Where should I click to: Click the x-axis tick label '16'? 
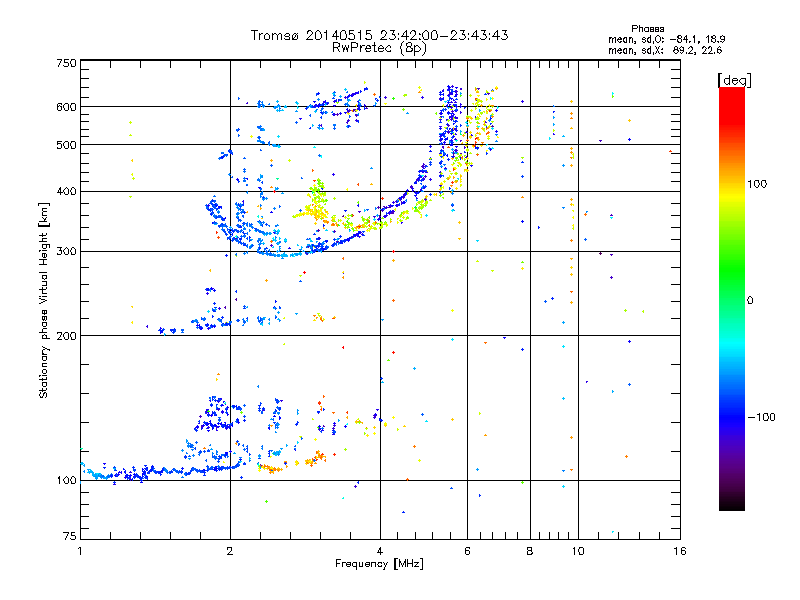click(680, 551)
